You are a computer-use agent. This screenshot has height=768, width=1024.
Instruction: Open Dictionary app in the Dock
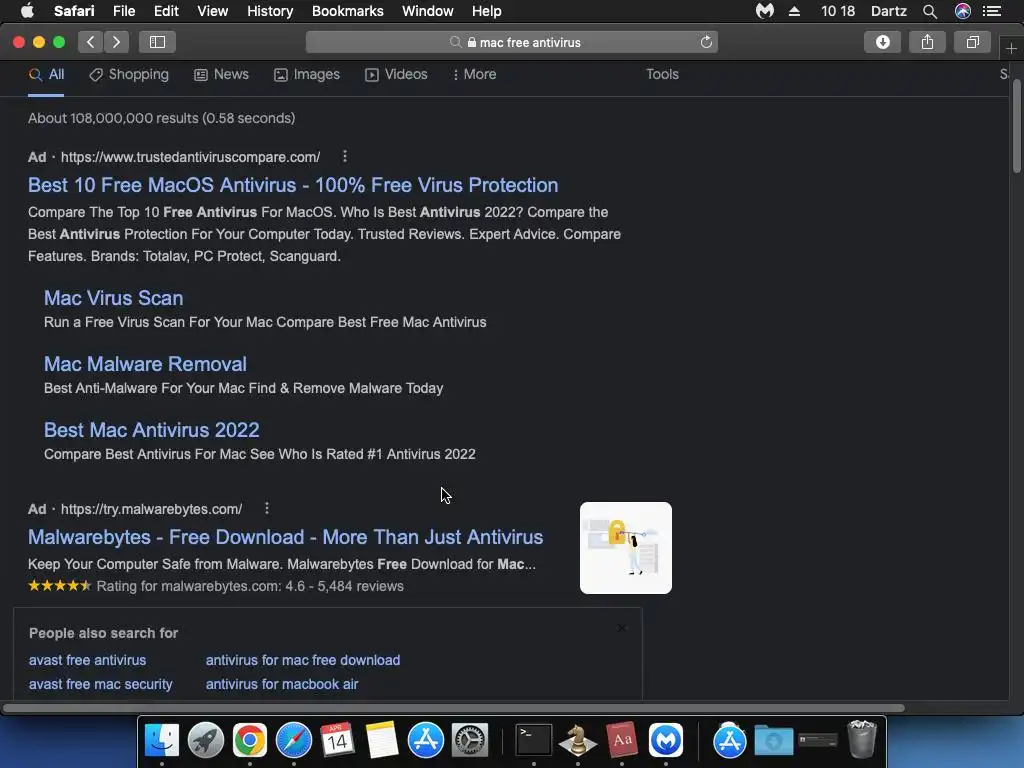(x=622, y=740)
